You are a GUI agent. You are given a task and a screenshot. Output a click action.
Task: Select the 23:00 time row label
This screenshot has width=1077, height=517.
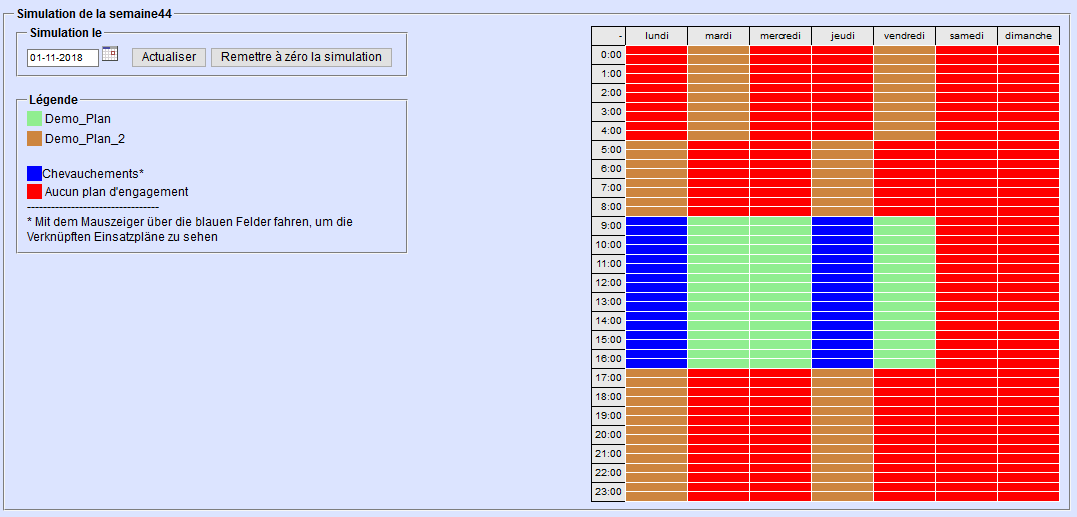[x=608, y=492]
